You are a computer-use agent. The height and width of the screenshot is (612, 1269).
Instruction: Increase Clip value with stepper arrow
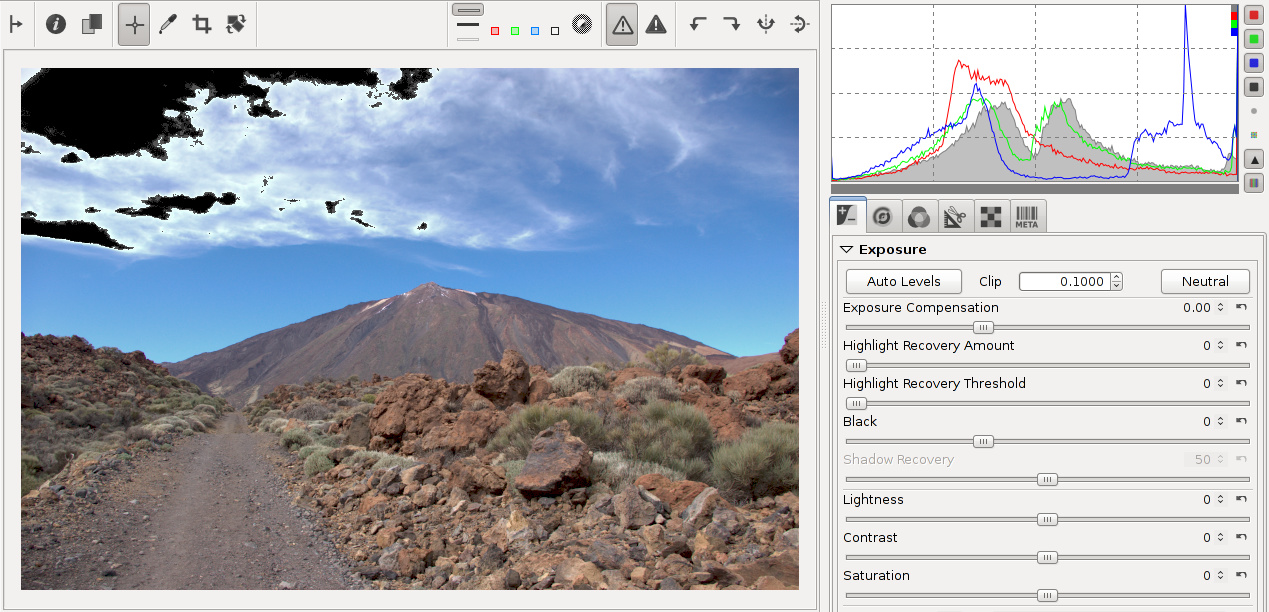pos(1116,277)
